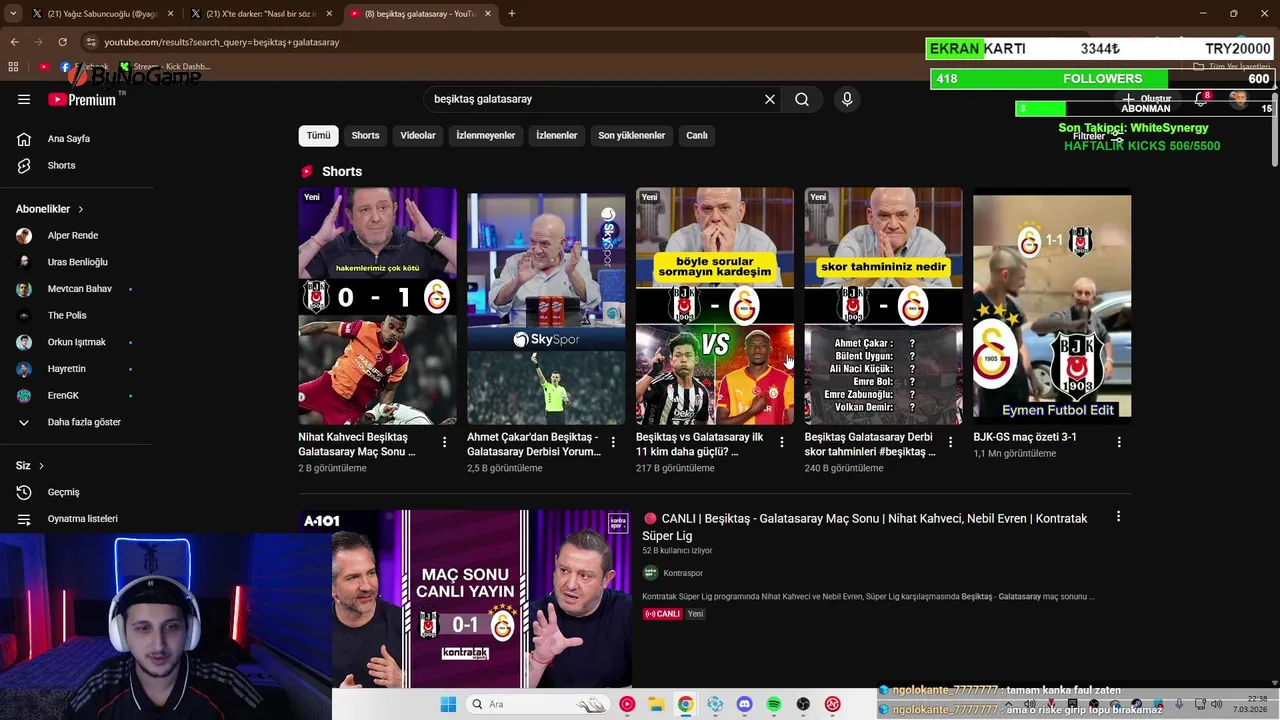Viewport: 1280px width, 720px height.
Task: Open the Oluştur create button
Action: pyautogui.click(x=1147, y=99)
